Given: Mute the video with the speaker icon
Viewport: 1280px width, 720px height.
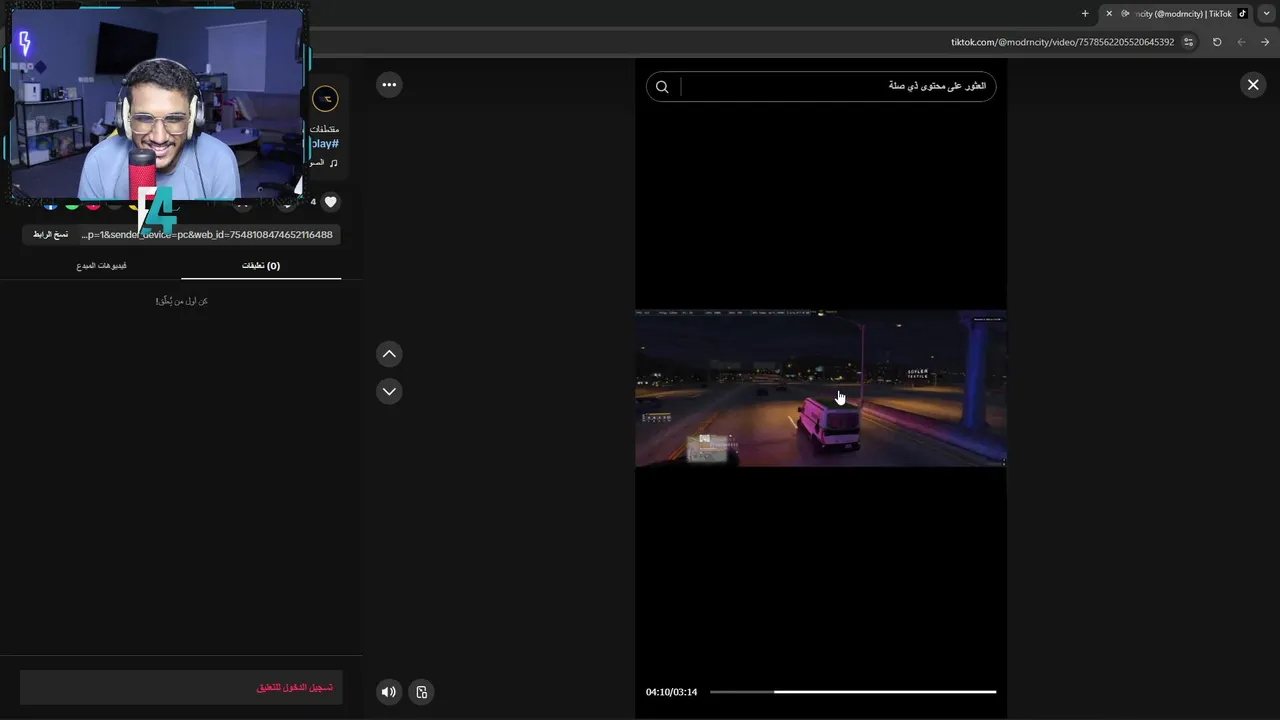Looking at the screenshot, I should (x=388, y=692).
